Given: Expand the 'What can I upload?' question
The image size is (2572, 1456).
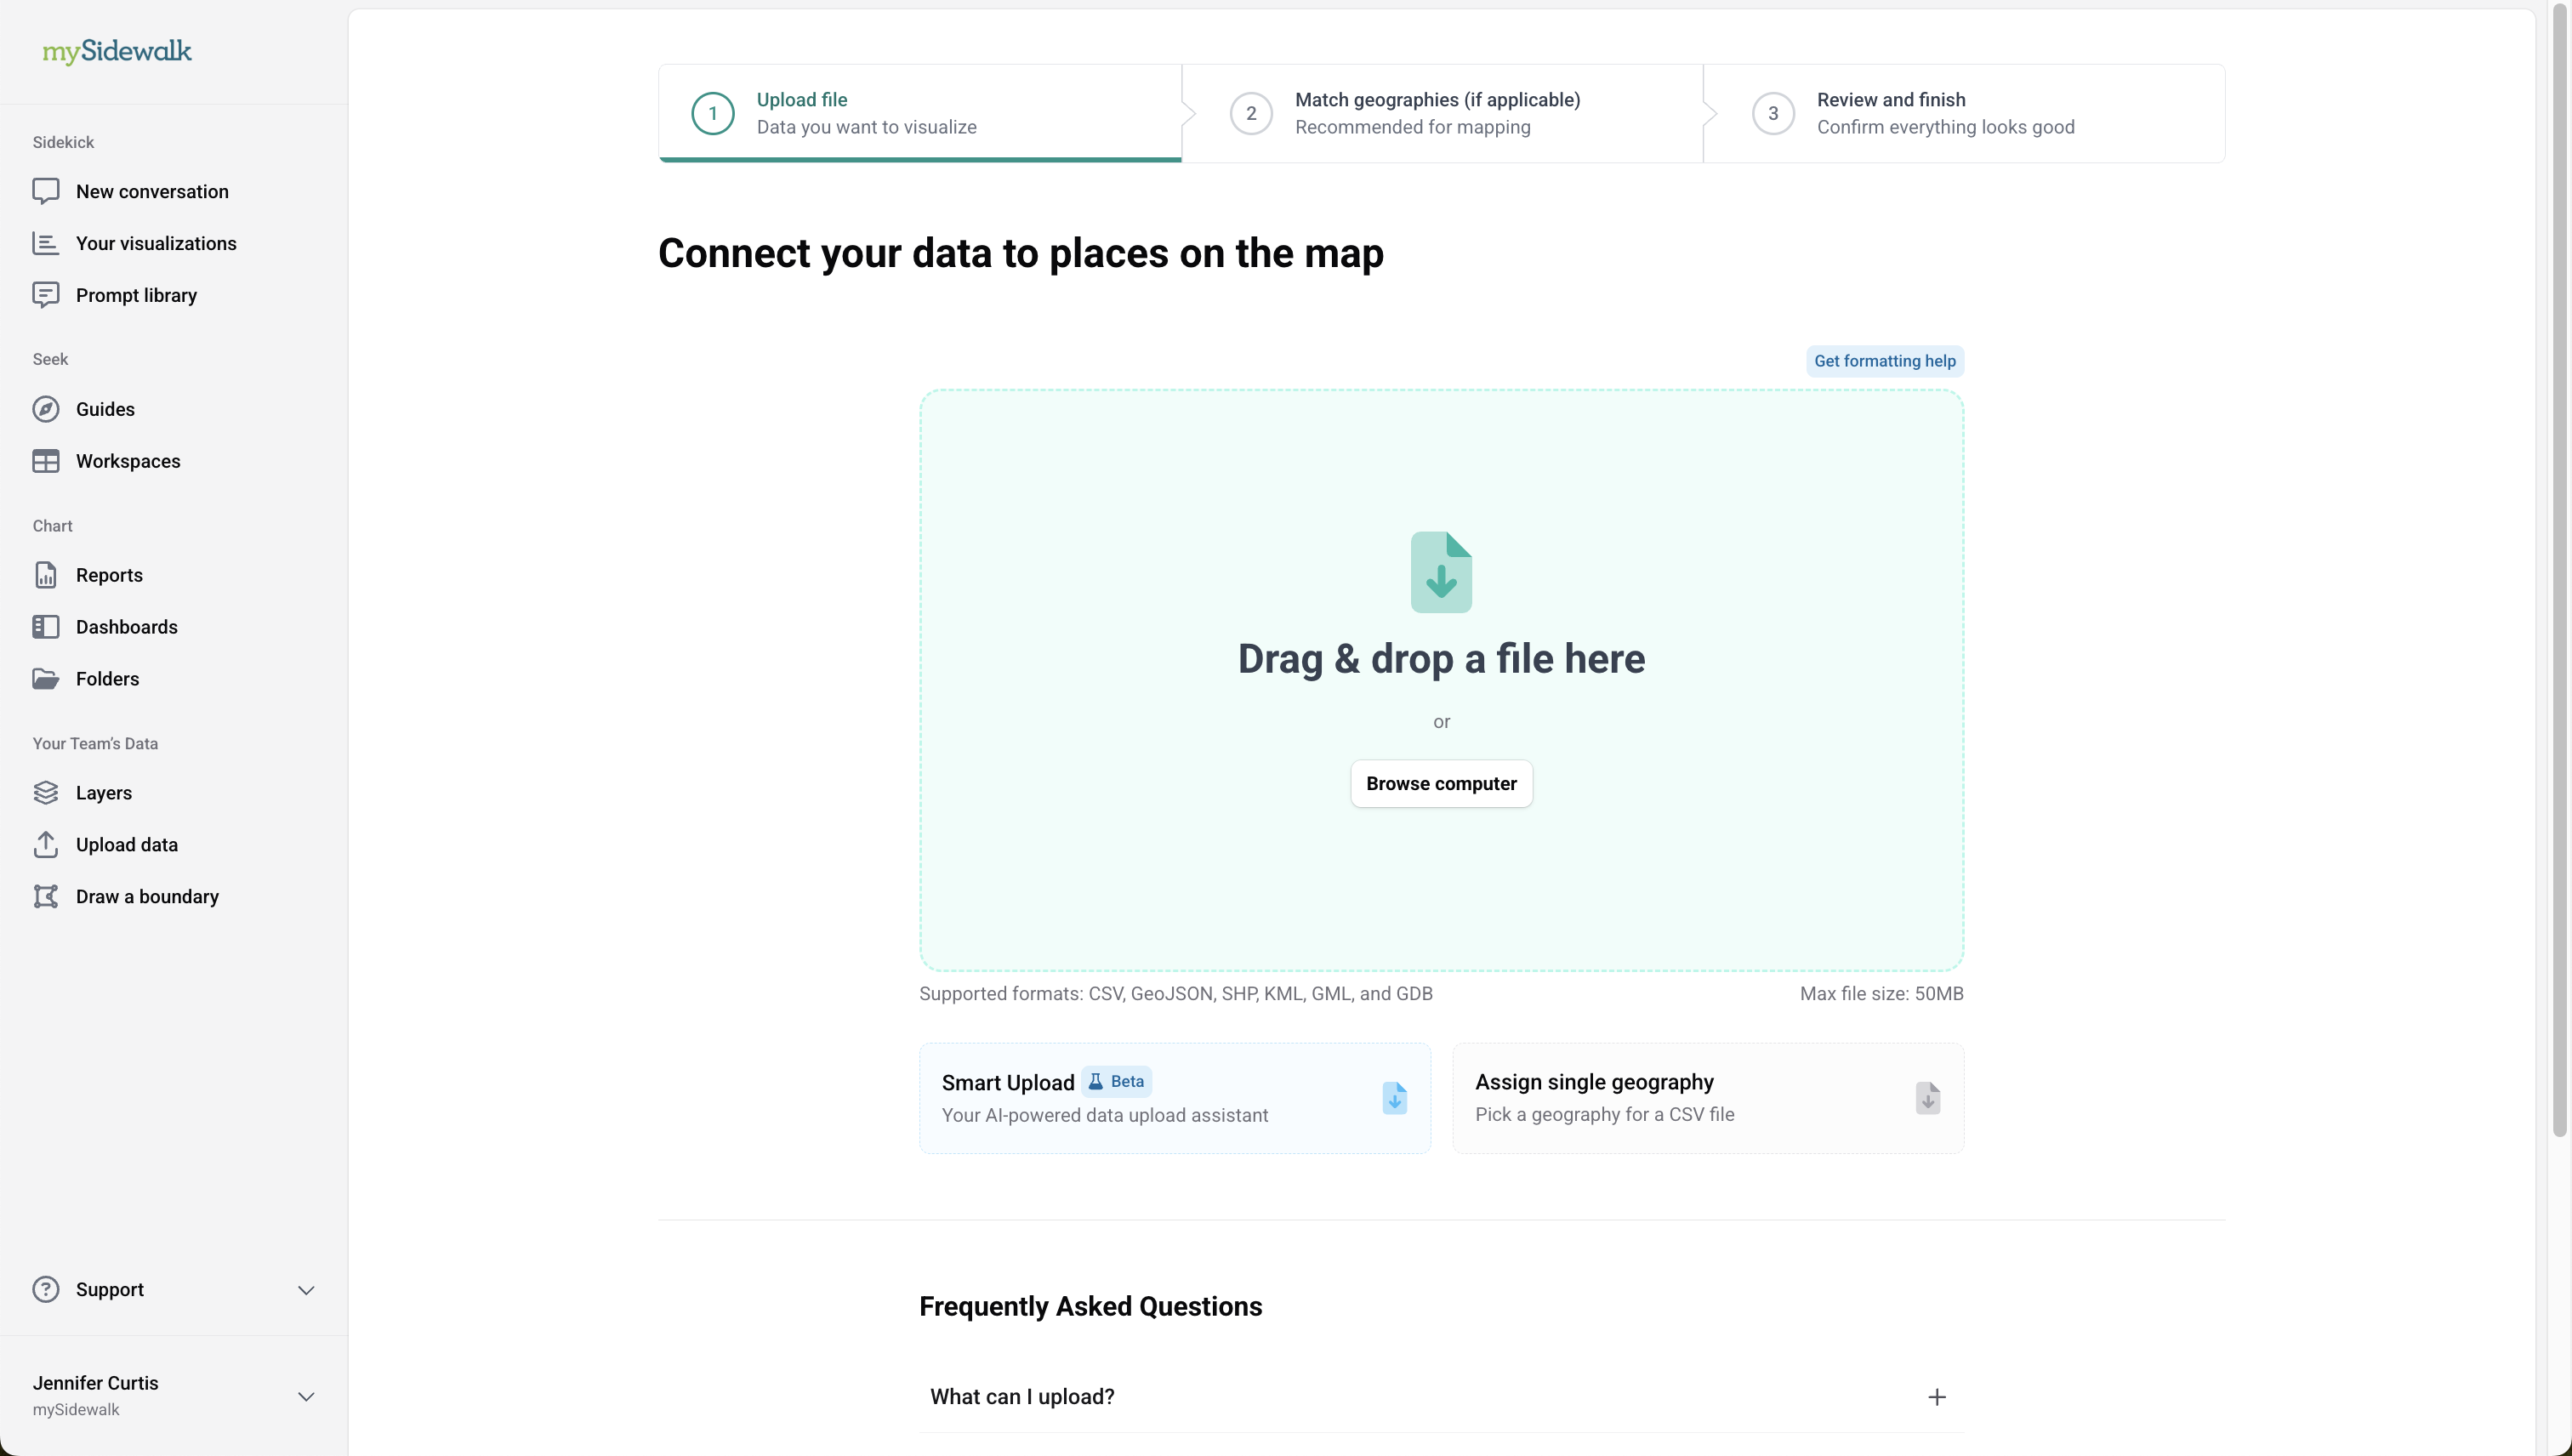Looking at the screenshot, I should [x=1936, y=1397].
